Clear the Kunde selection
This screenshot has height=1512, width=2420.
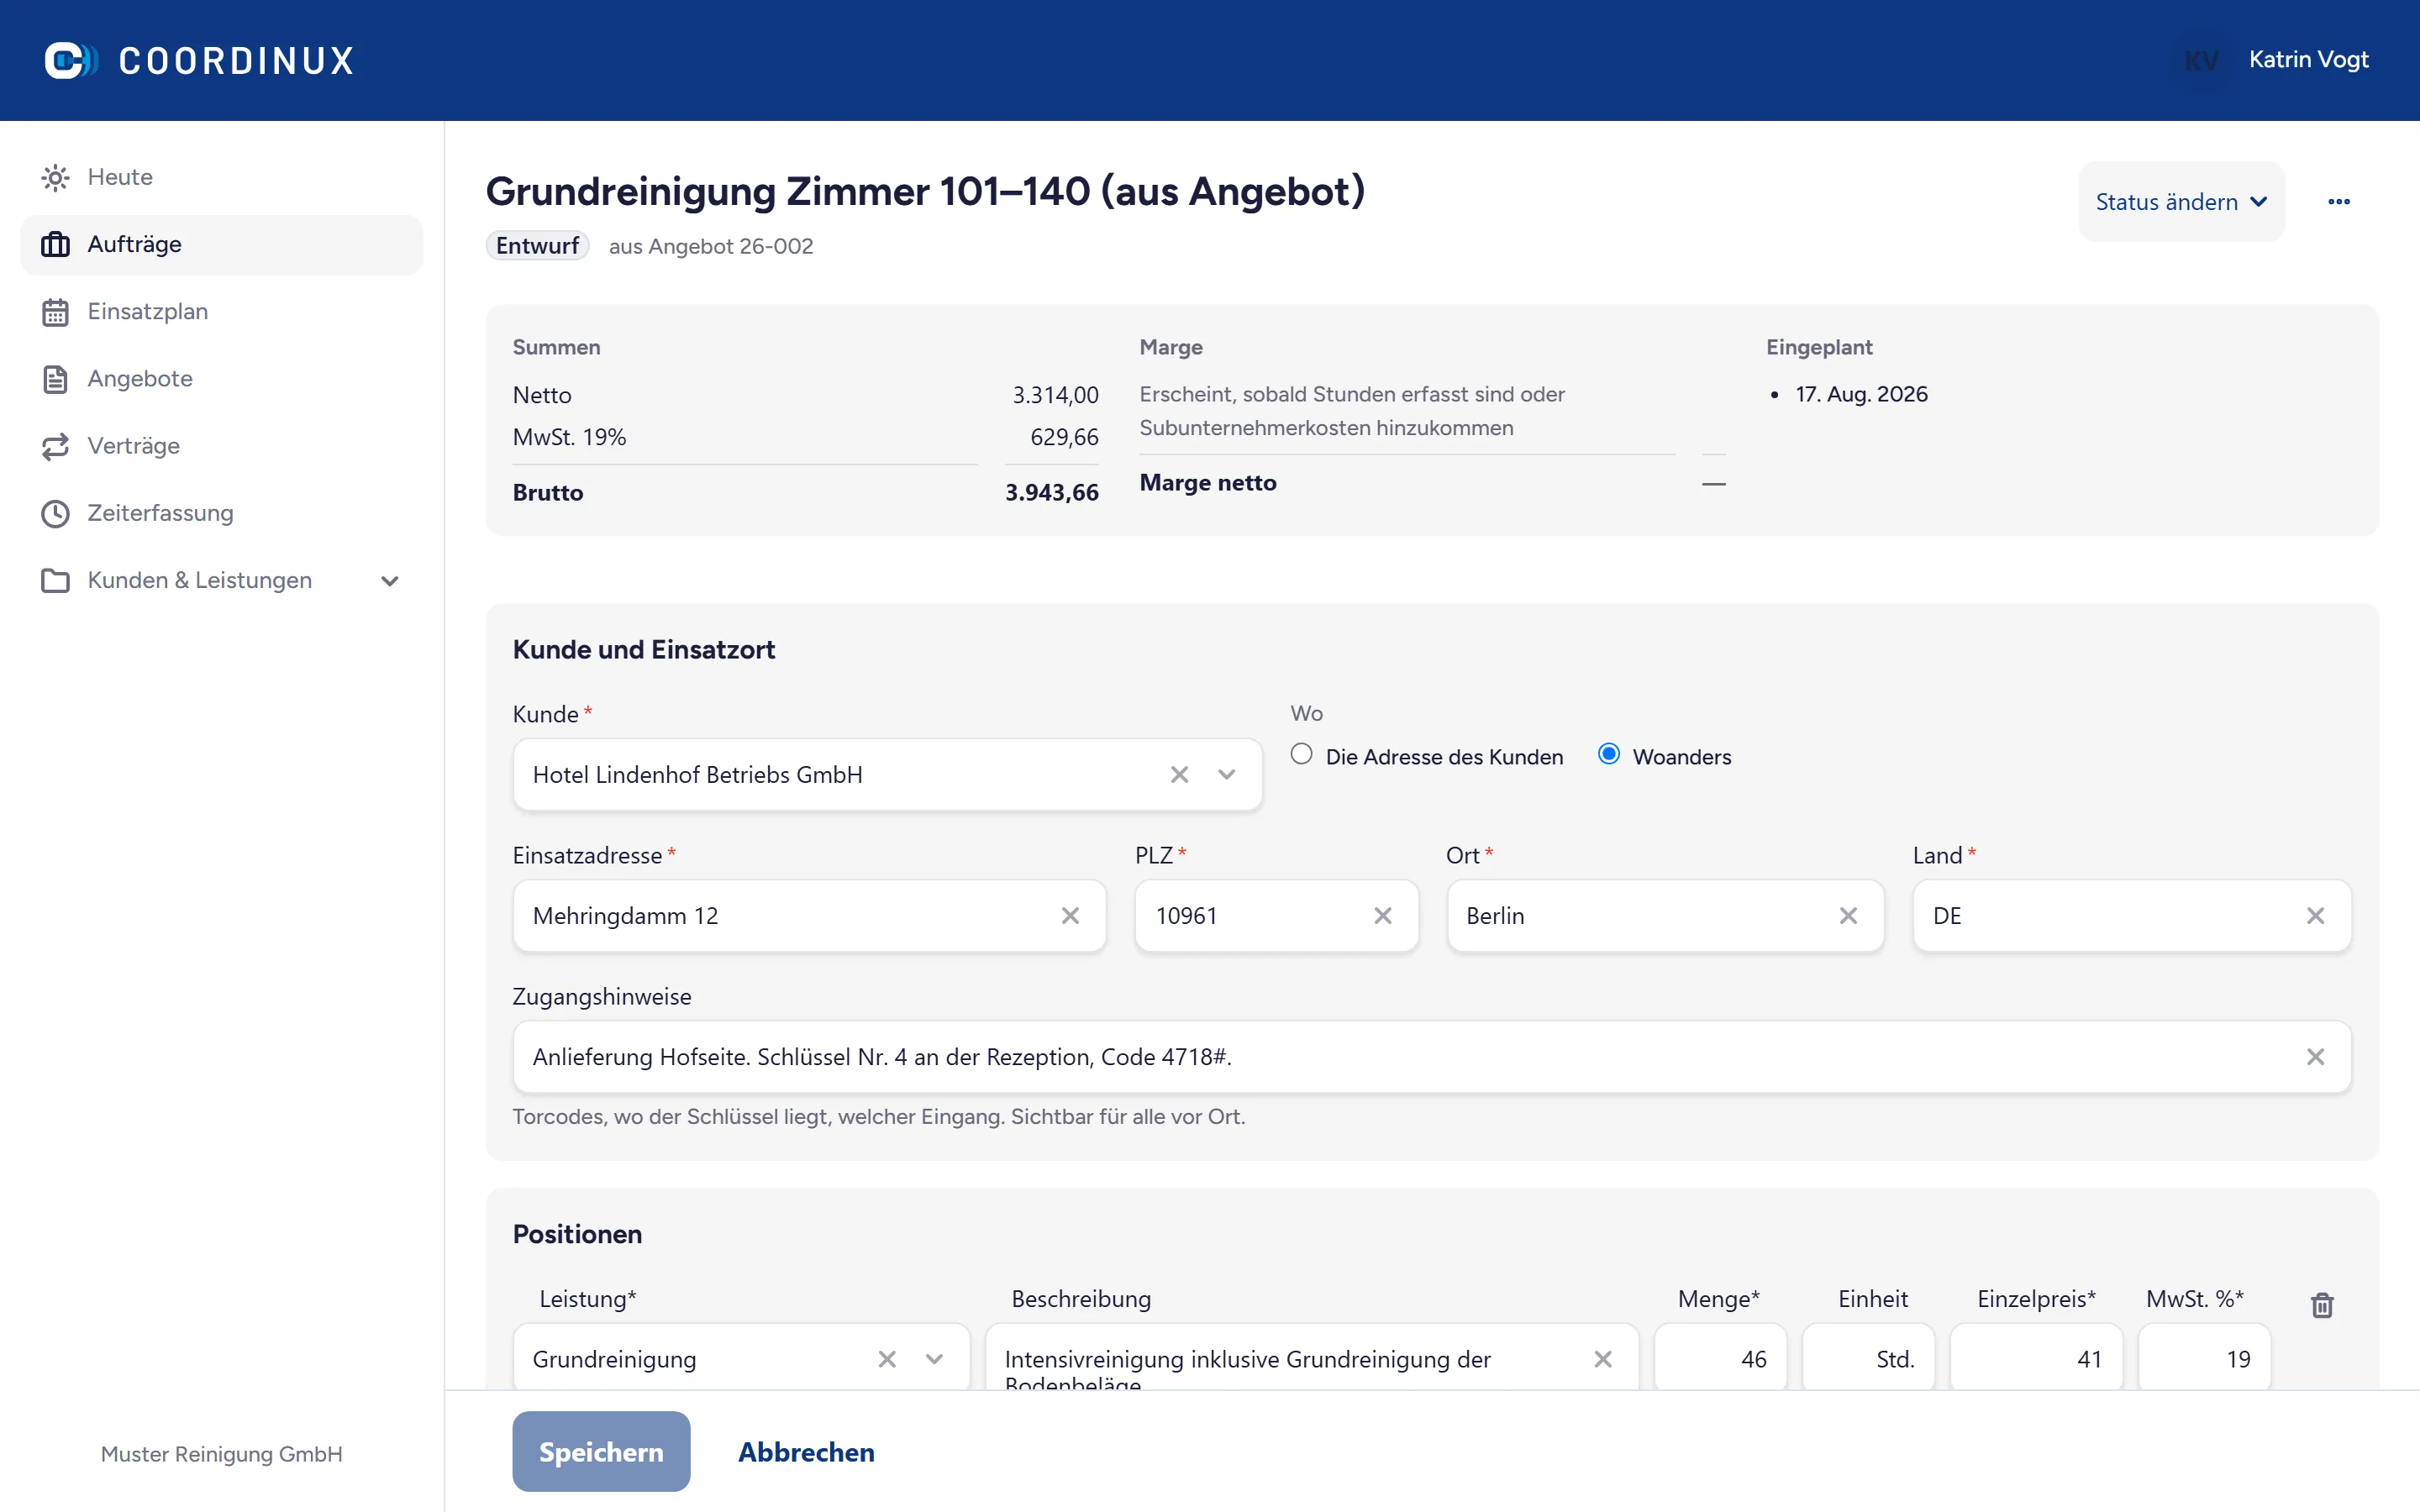(1179, 775)
